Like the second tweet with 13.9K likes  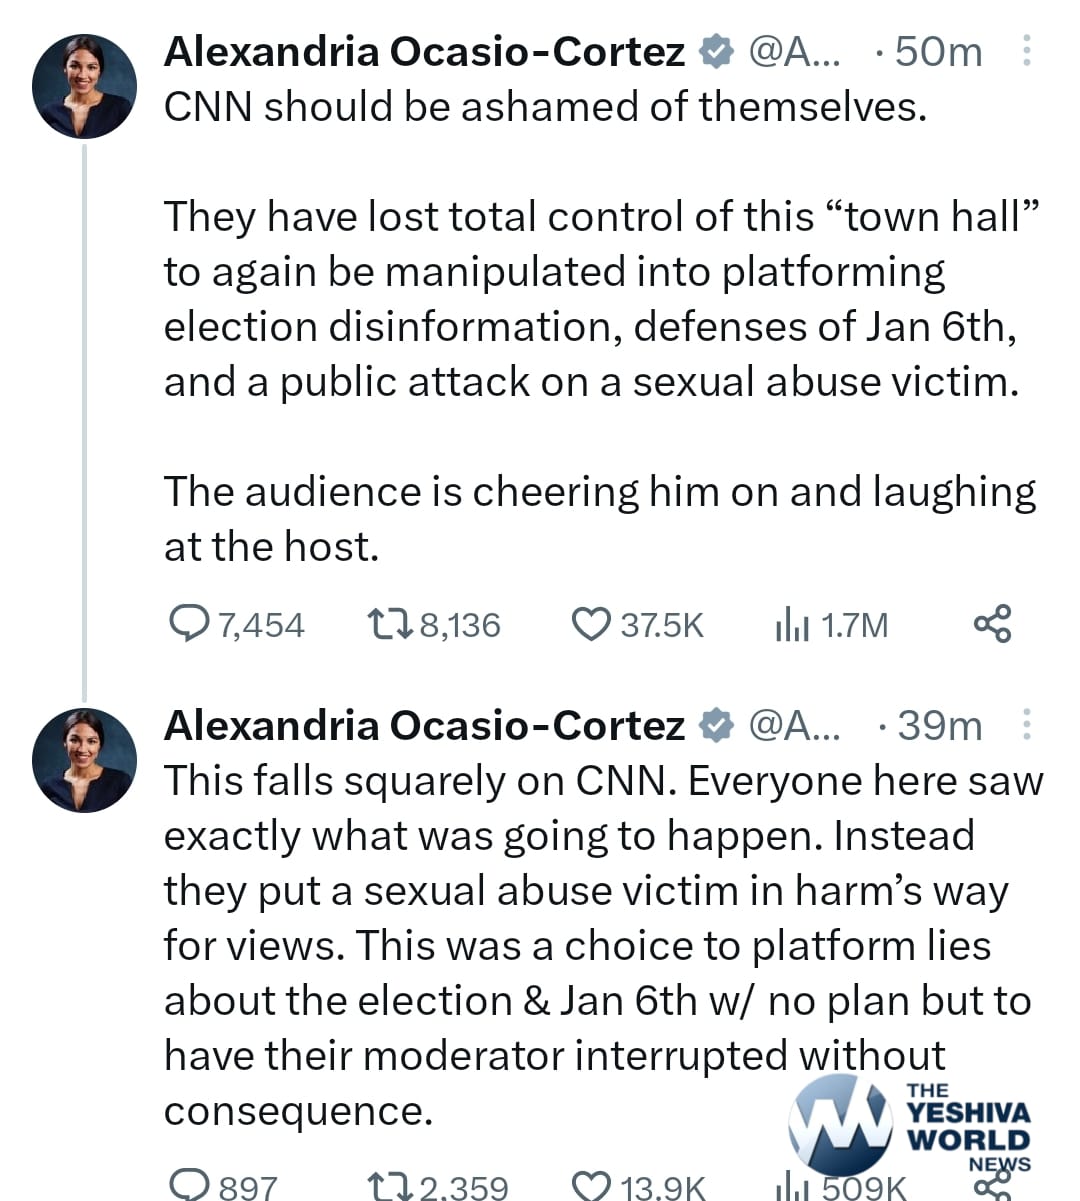coord(590,1186)
